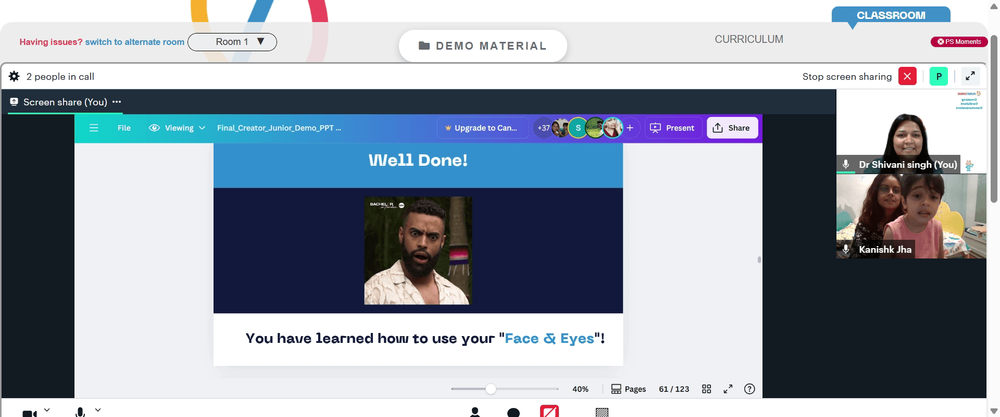1000x417 pixels.
Task: Switch to the CURRICULUM tab
Action: (x=749, y=40)
